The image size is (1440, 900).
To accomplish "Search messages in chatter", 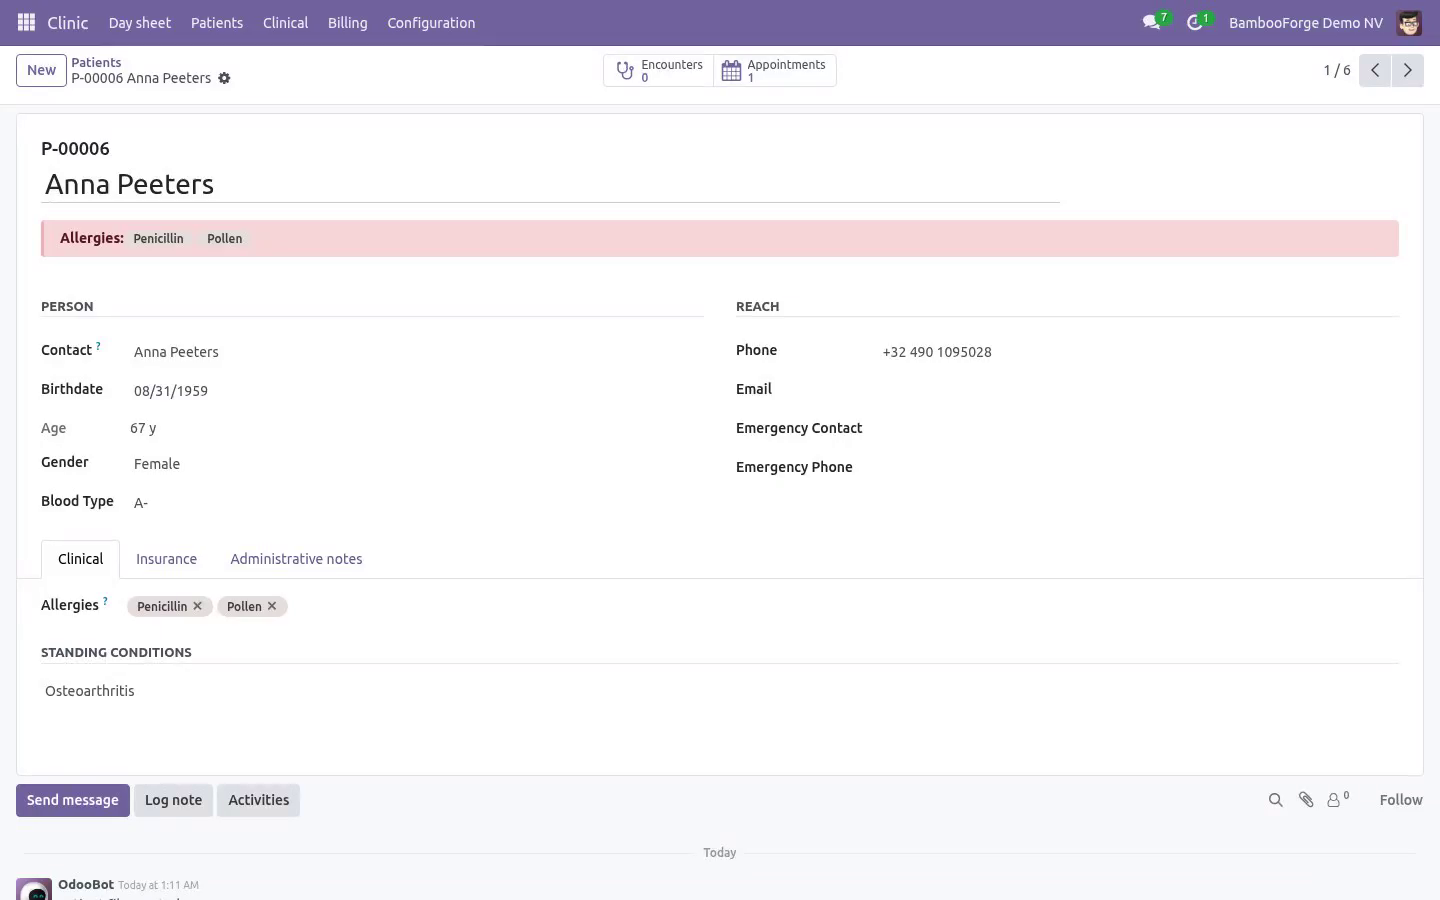I will pyautogui.click(x=1275, y=800).
